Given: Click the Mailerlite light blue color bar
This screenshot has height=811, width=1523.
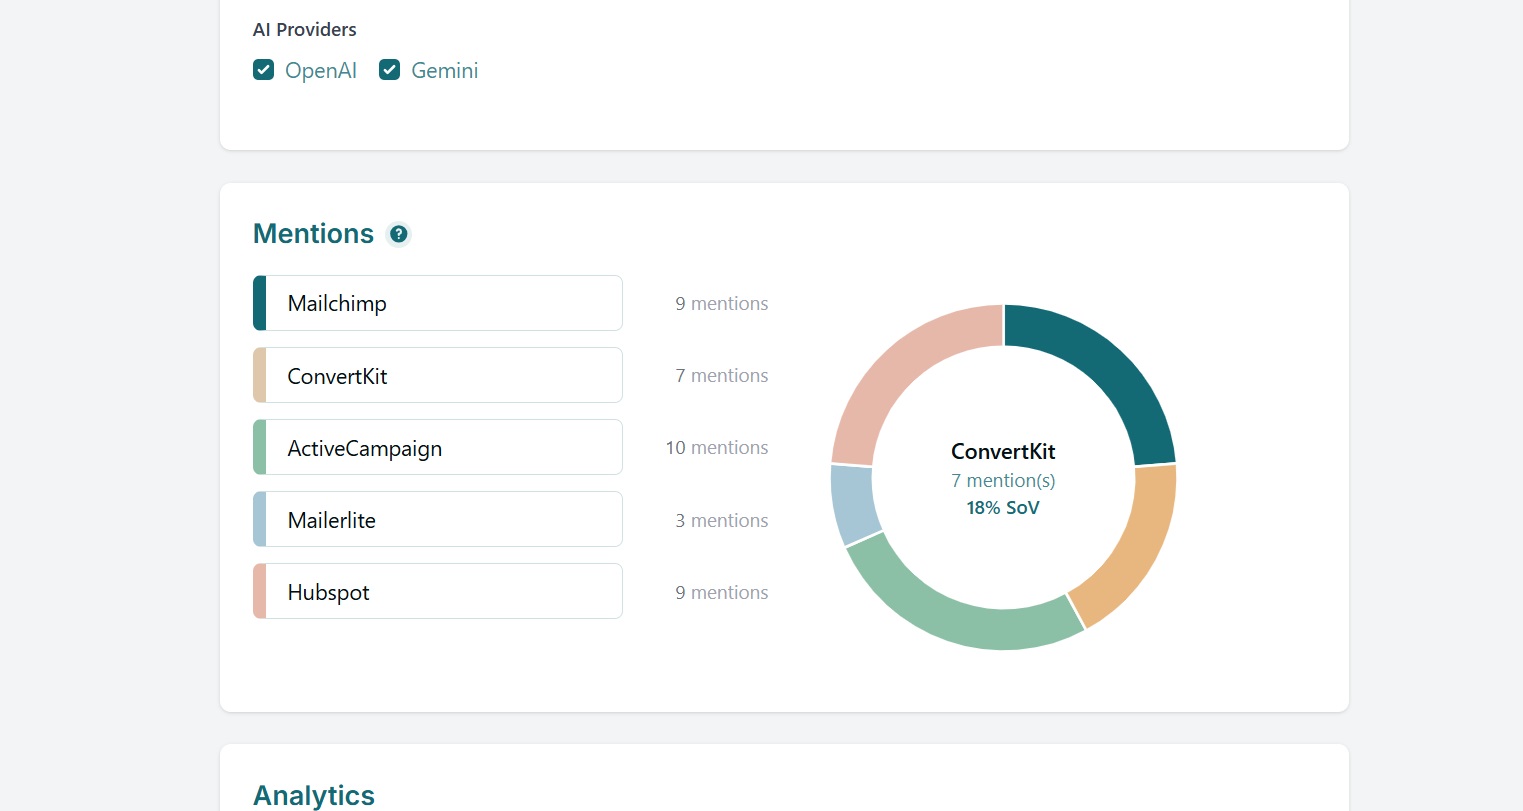Looking at the screenshot, I should [x=260, y=519].
